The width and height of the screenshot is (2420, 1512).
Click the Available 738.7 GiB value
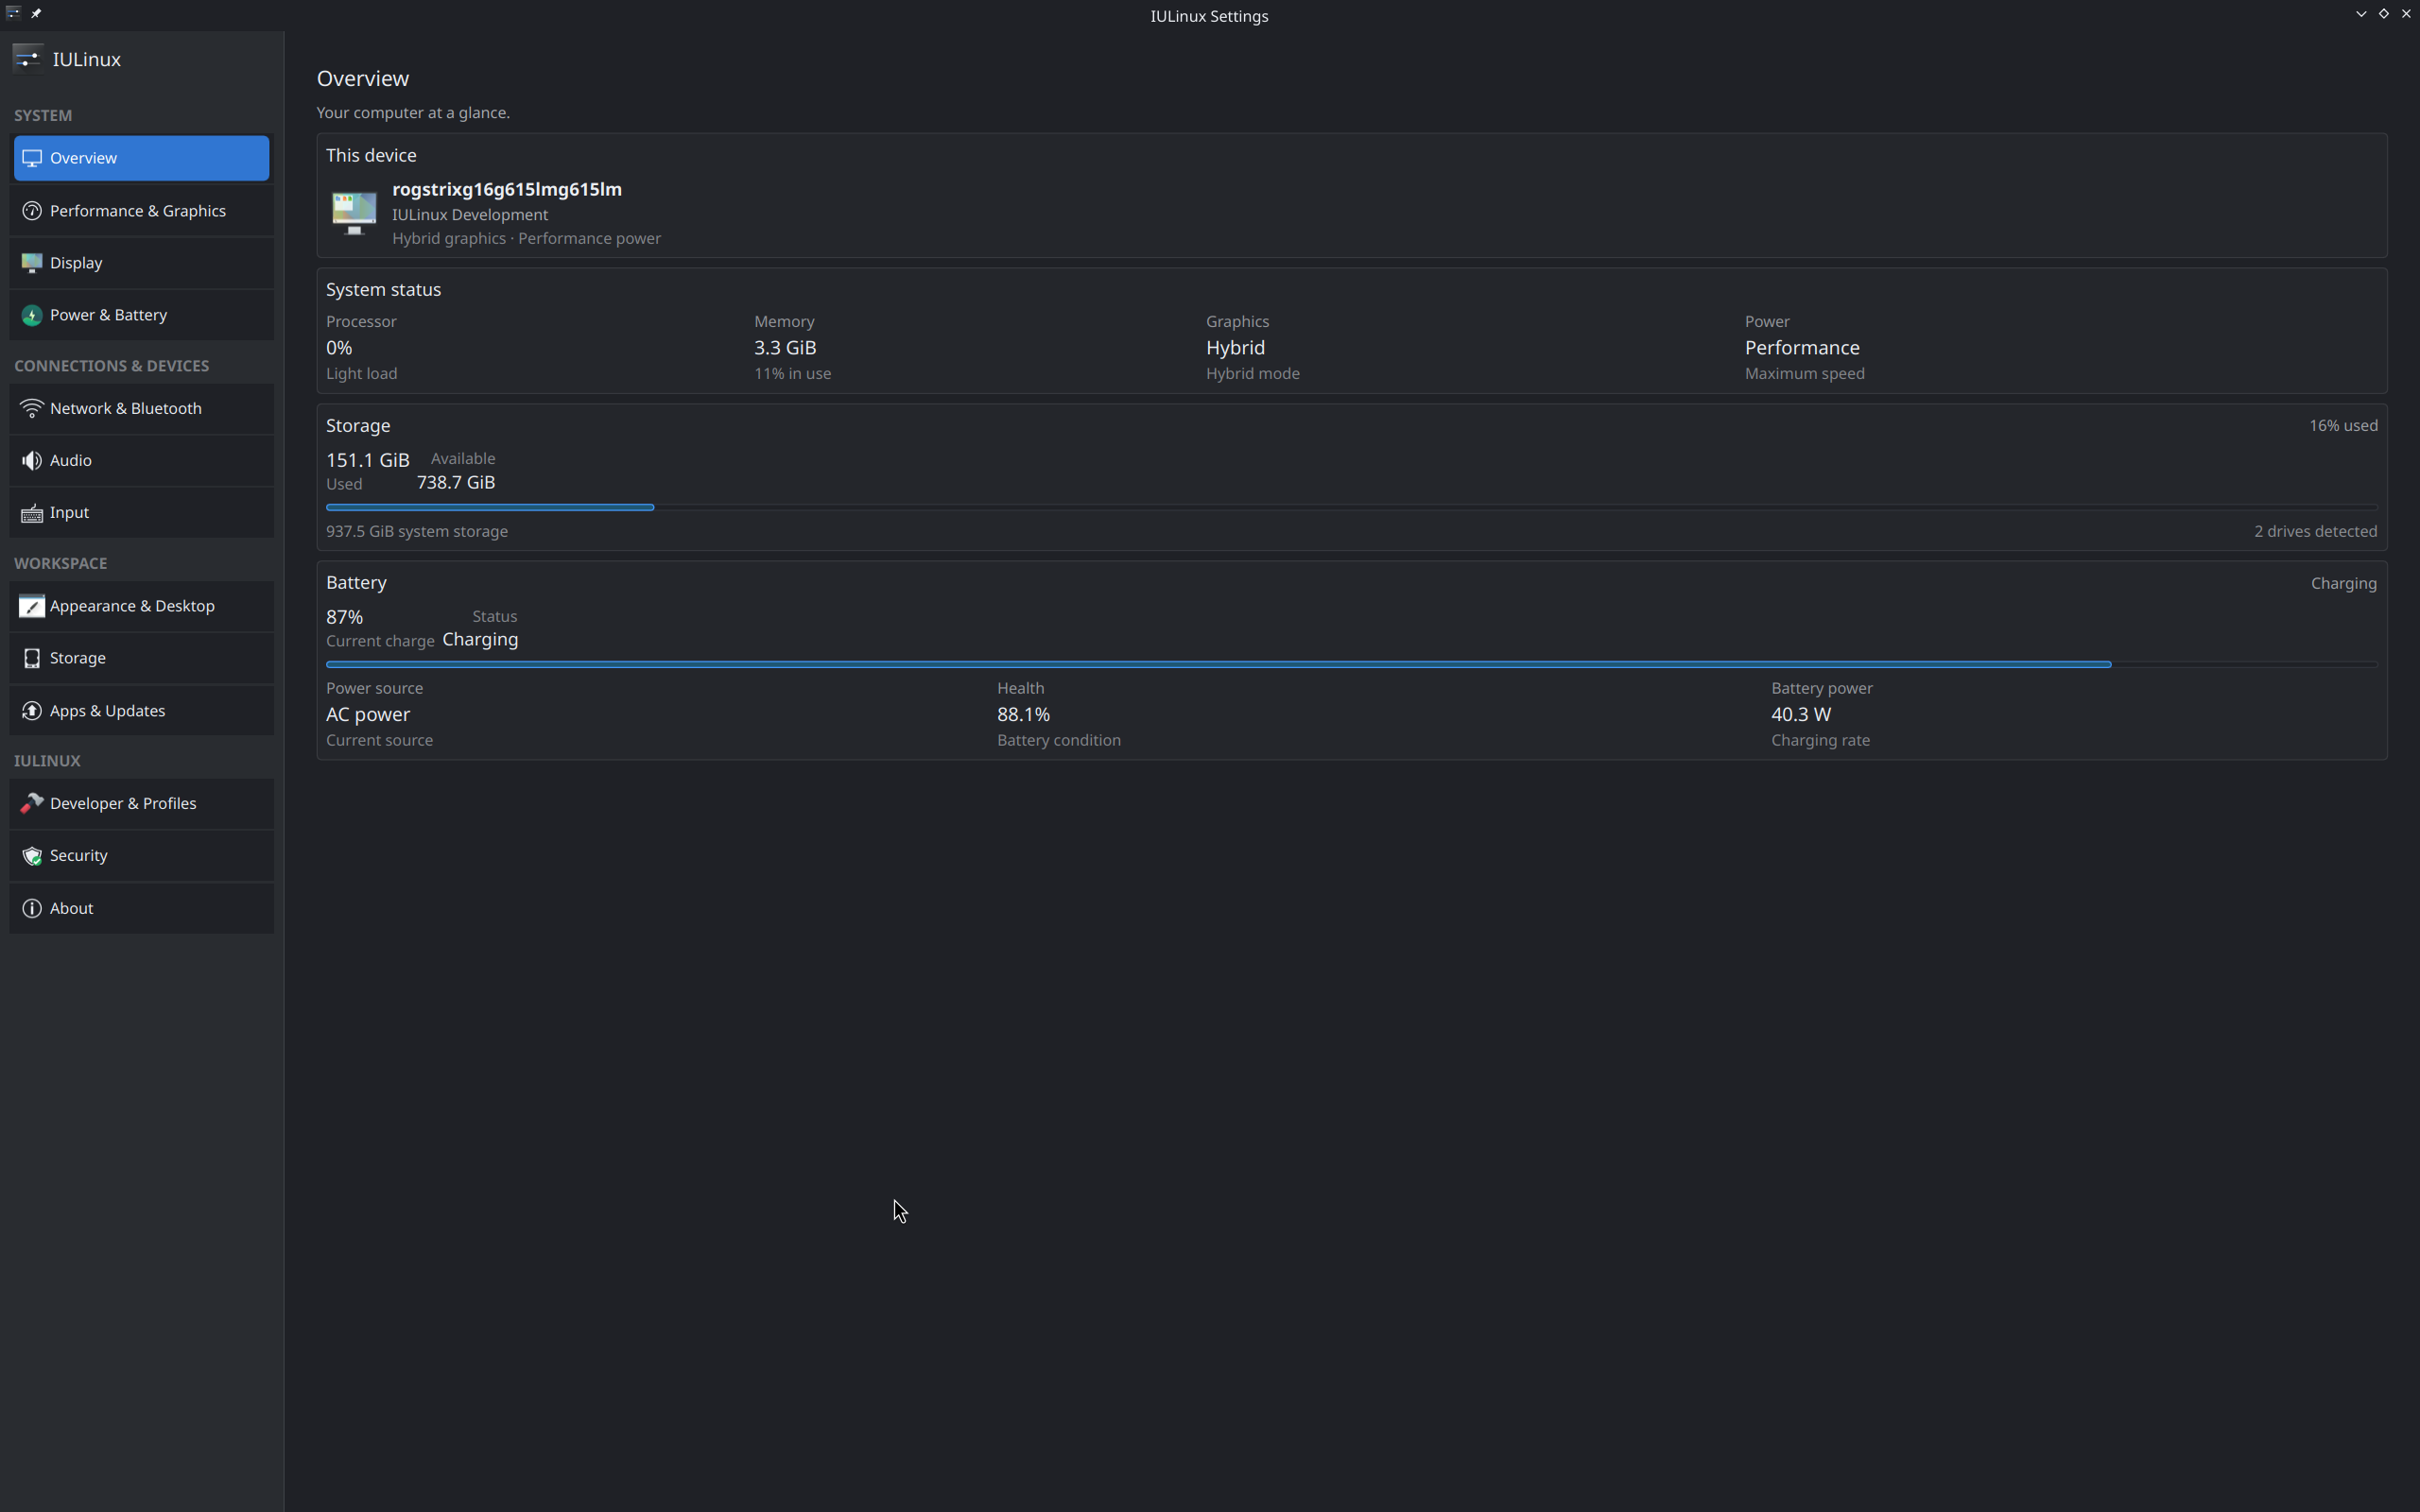coord(456,482)
